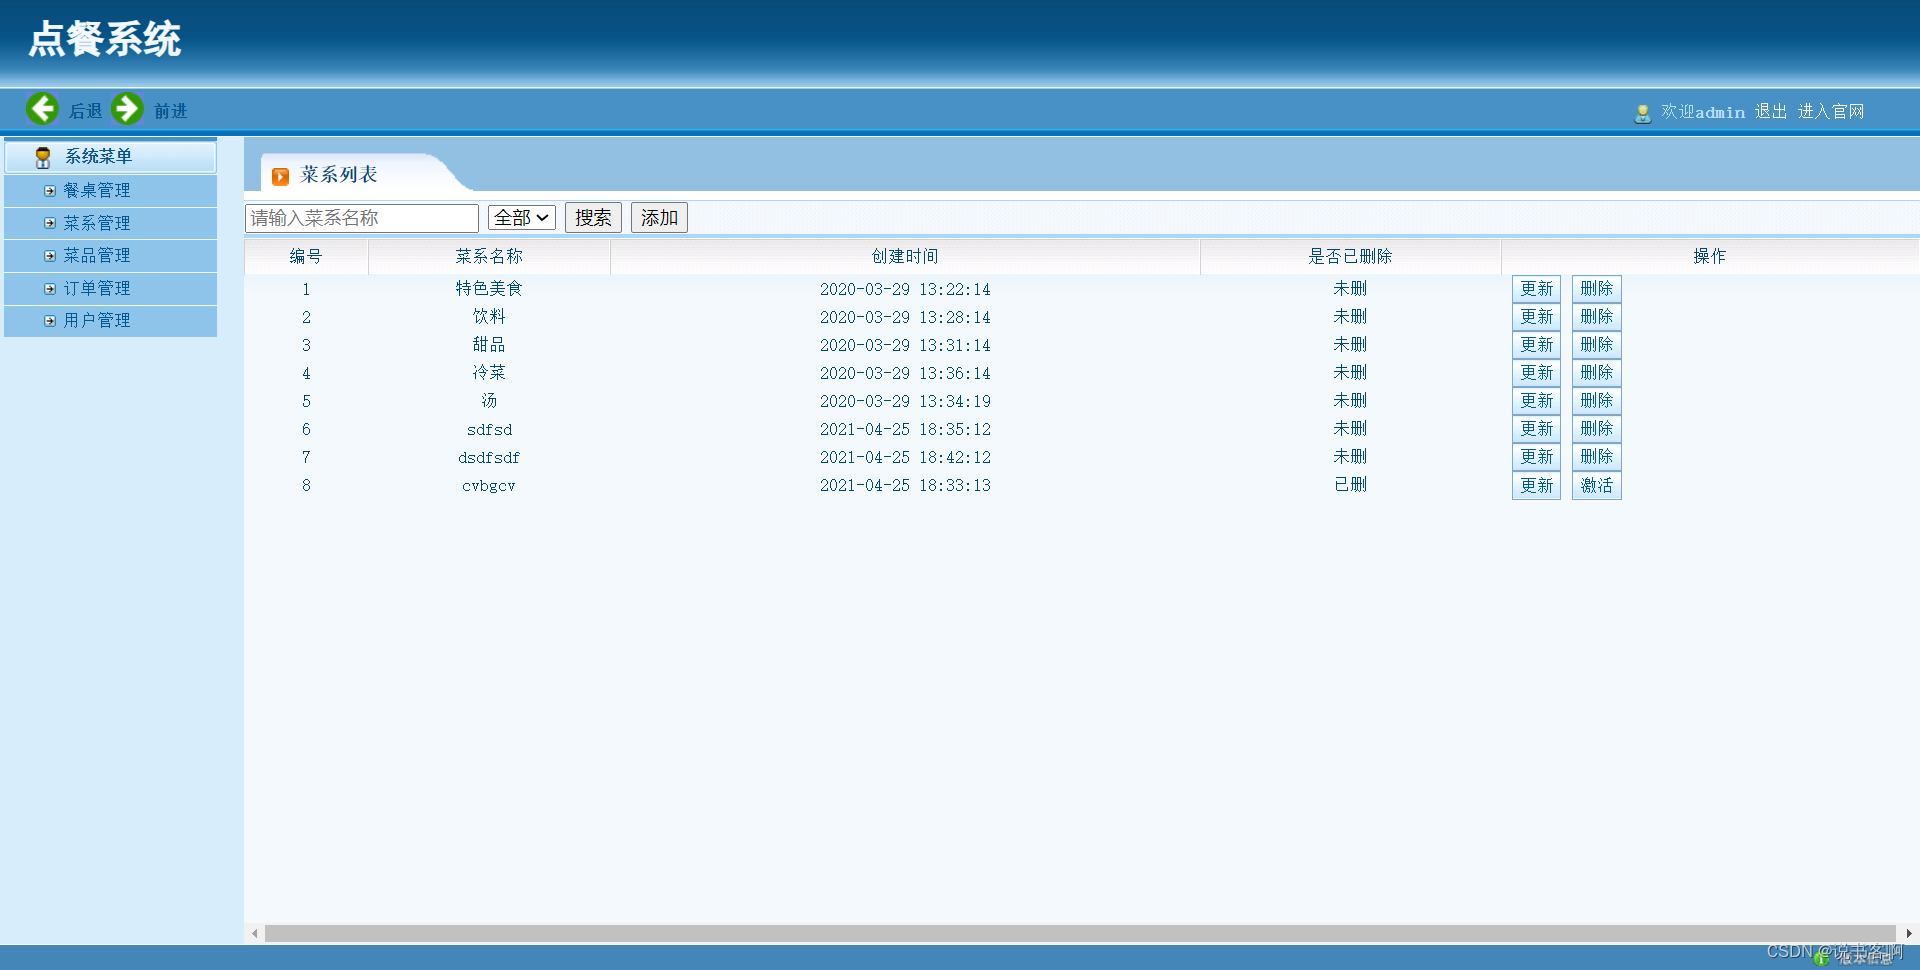1920x970 pixels.
Task: Click 更新 for cvbgcv row
Action: [1536, 486]
